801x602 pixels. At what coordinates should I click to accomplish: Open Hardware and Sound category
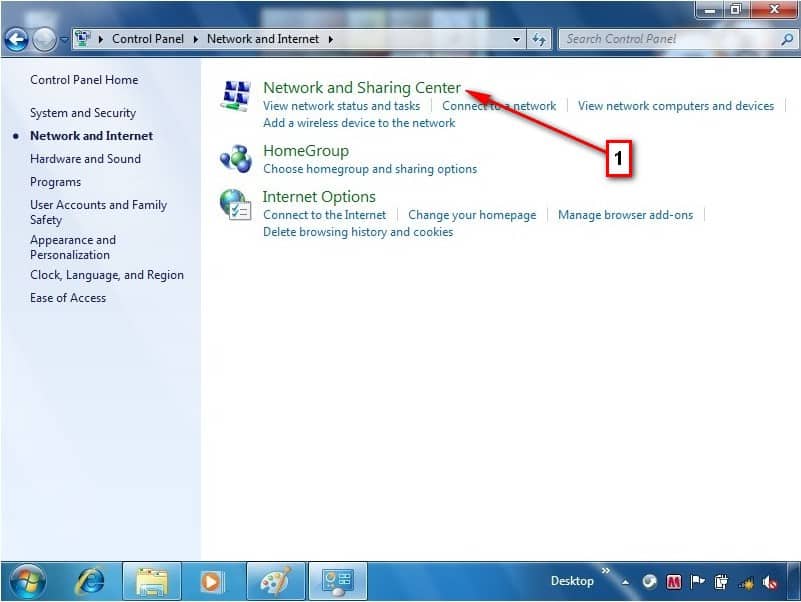pyautogui.click(x=85, y=159)
